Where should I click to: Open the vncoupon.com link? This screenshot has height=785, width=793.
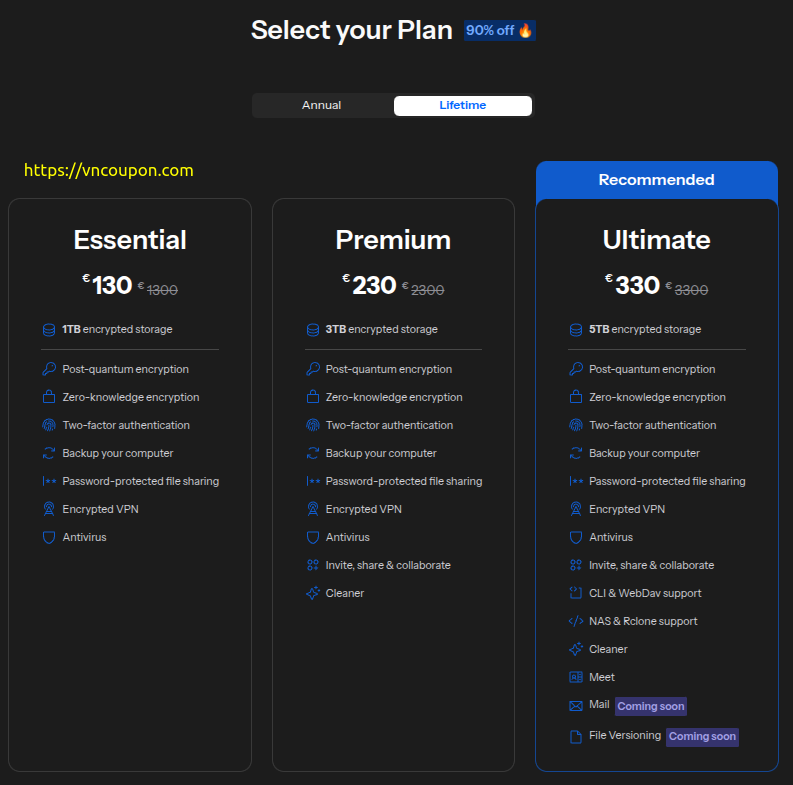[x=108, y=170]
